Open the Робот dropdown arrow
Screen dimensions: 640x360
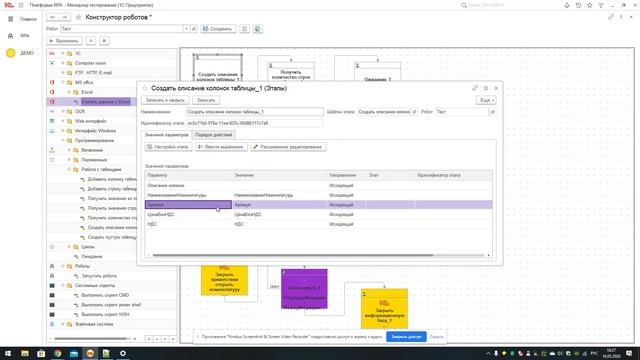click(186, 29)
